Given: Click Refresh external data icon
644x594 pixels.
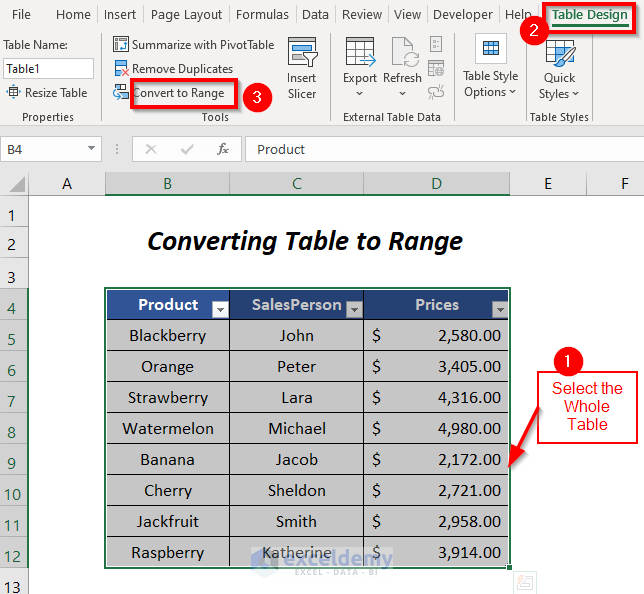Looking at the screenshot, I should coord(402,55).
